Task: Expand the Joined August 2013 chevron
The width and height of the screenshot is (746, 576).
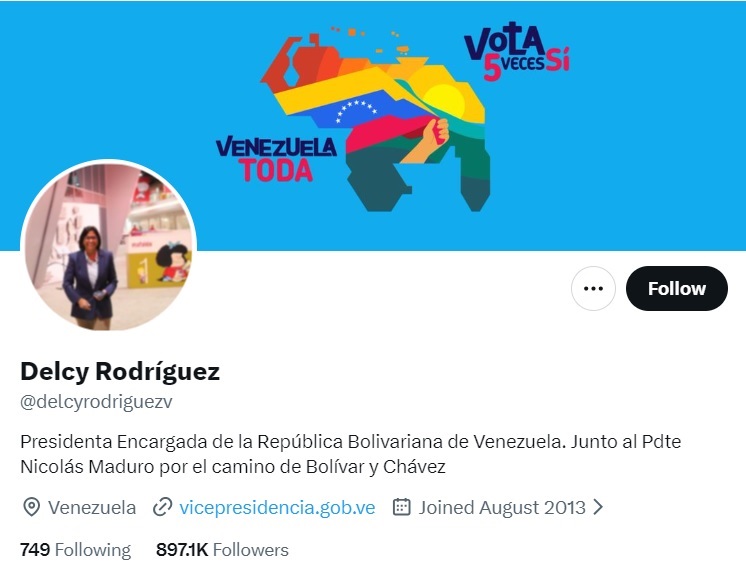Action: pyautogui.click(x=598, y=508)
